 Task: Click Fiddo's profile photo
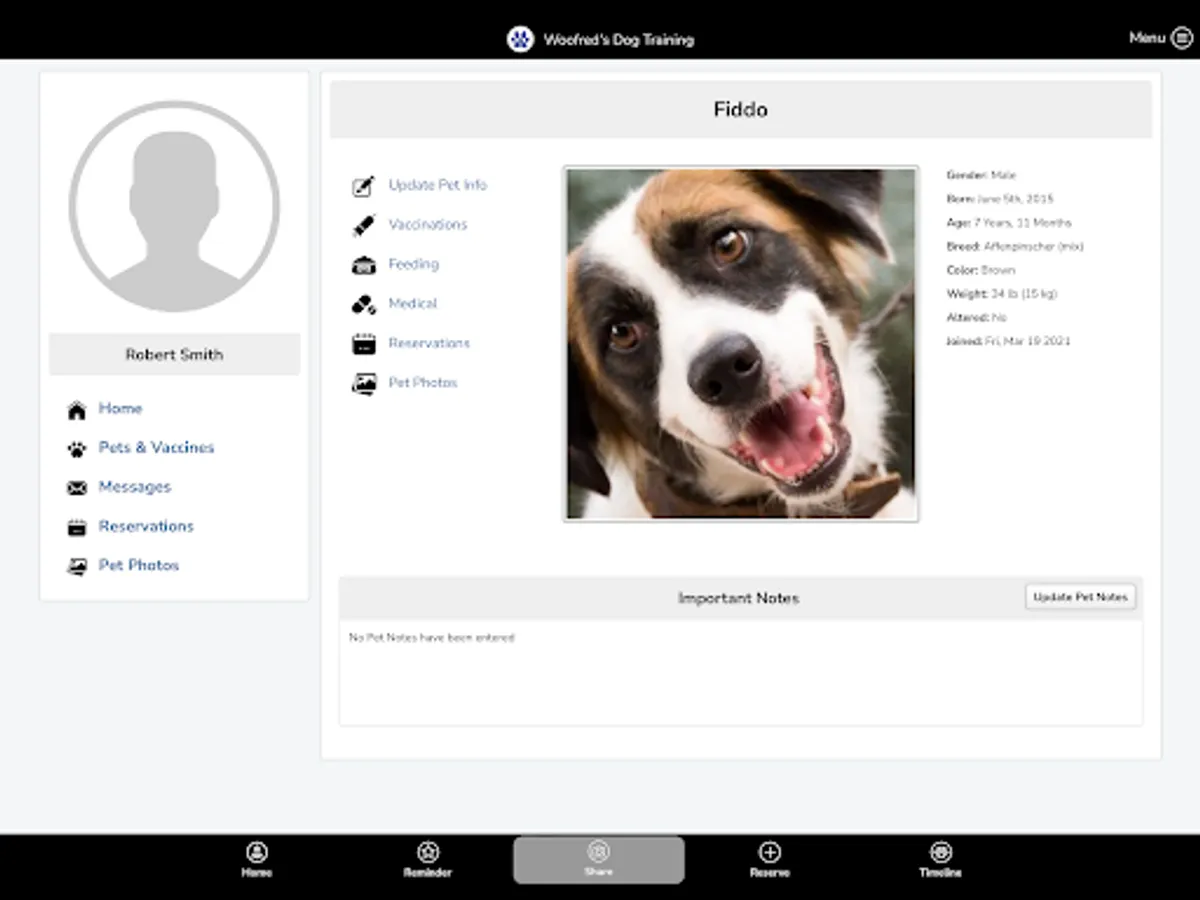point(740,343)
